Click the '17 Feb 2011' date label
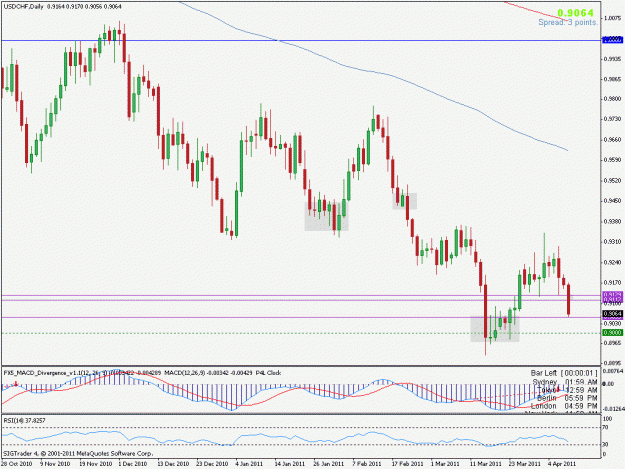Screen dimensions: 625x469 [407, 464]
